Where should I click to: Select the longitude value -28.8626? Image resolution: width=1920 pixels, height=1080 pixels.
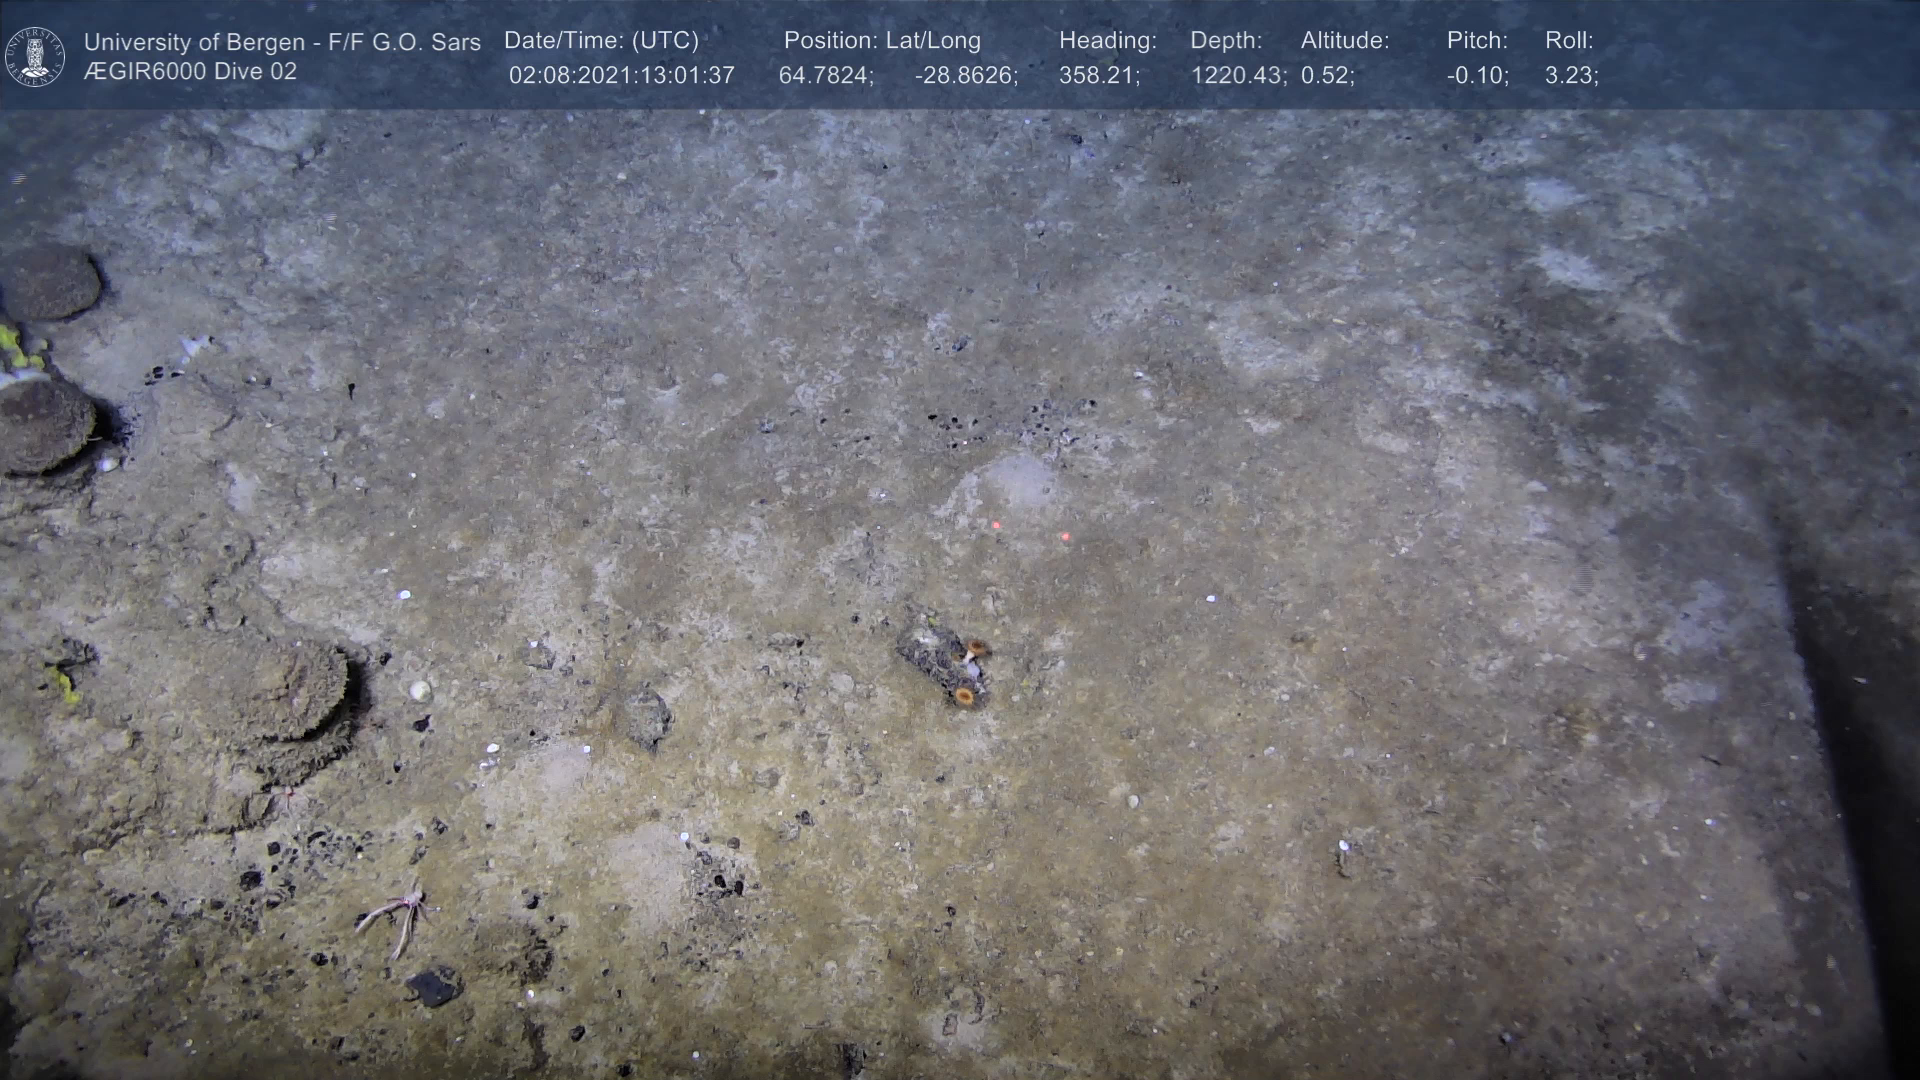[x=965, y=75]
